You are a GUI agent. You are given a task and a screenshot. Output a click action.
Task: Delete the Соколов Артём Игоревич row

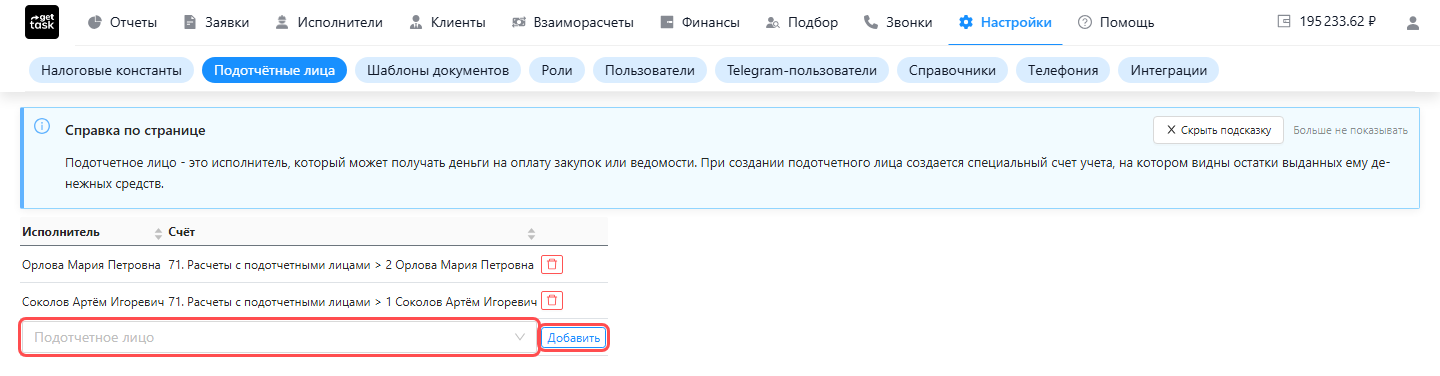point(552,301)
